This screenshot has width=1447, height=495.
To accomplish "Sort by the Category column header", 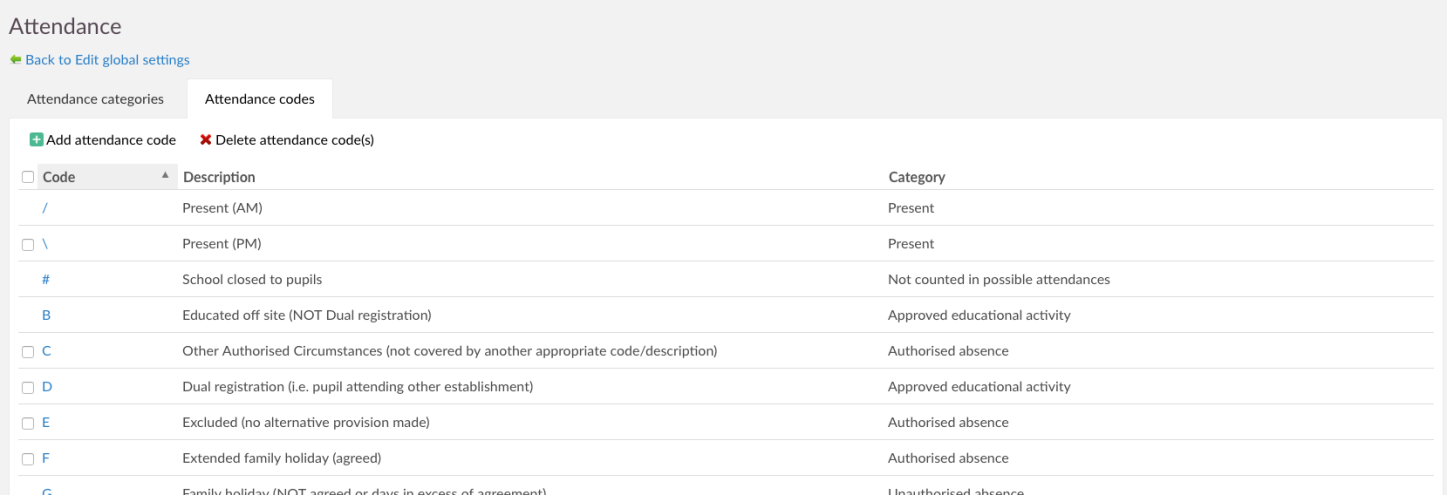I will [916, 177].
